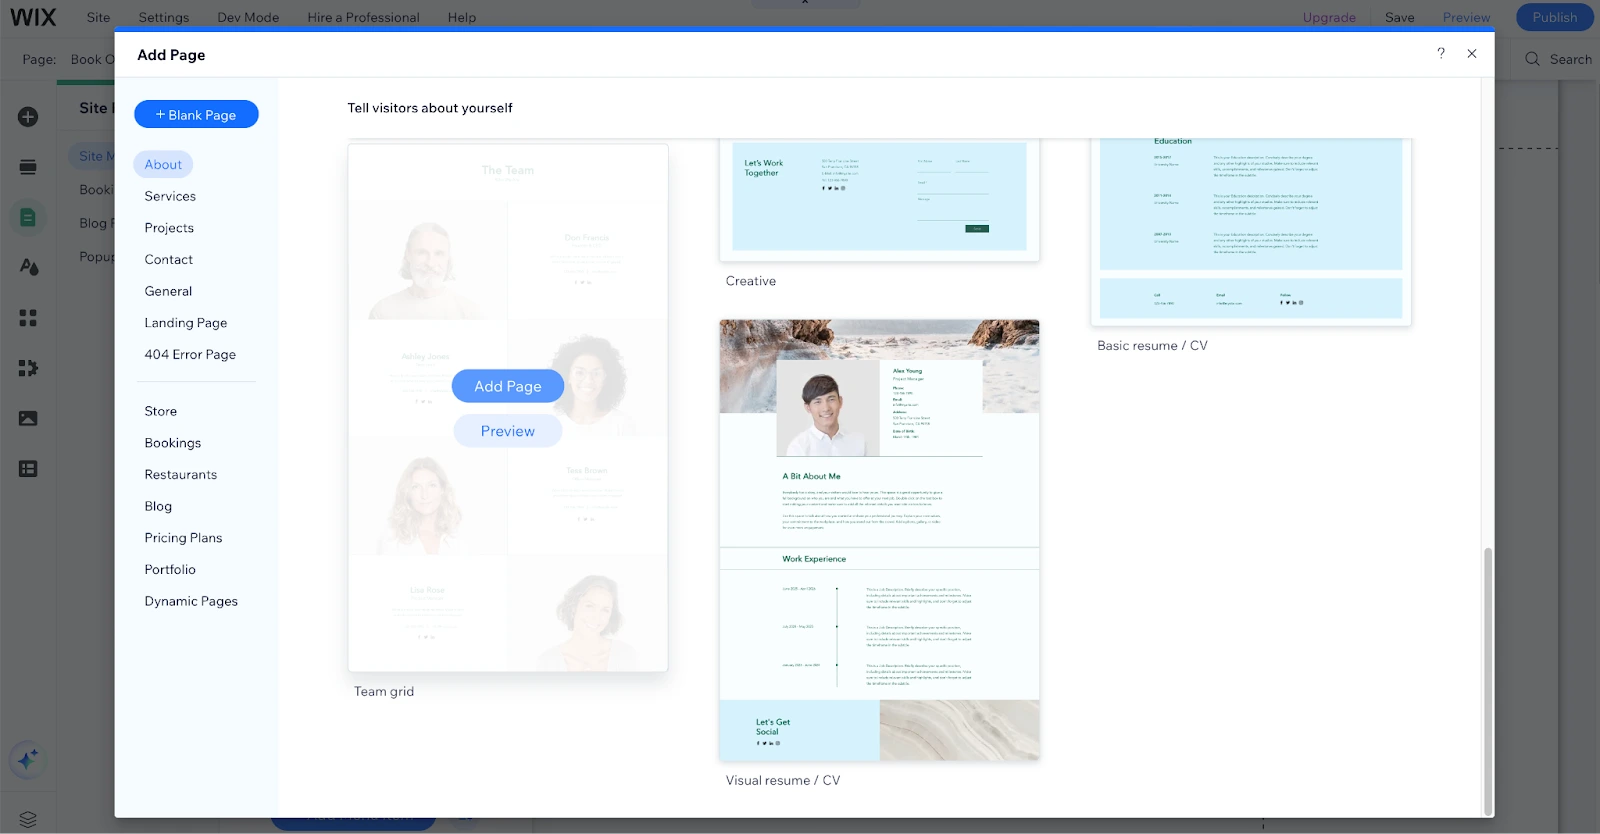
Task: Select the Basic resume / CV thumbnail
Action: [1251, 231]
